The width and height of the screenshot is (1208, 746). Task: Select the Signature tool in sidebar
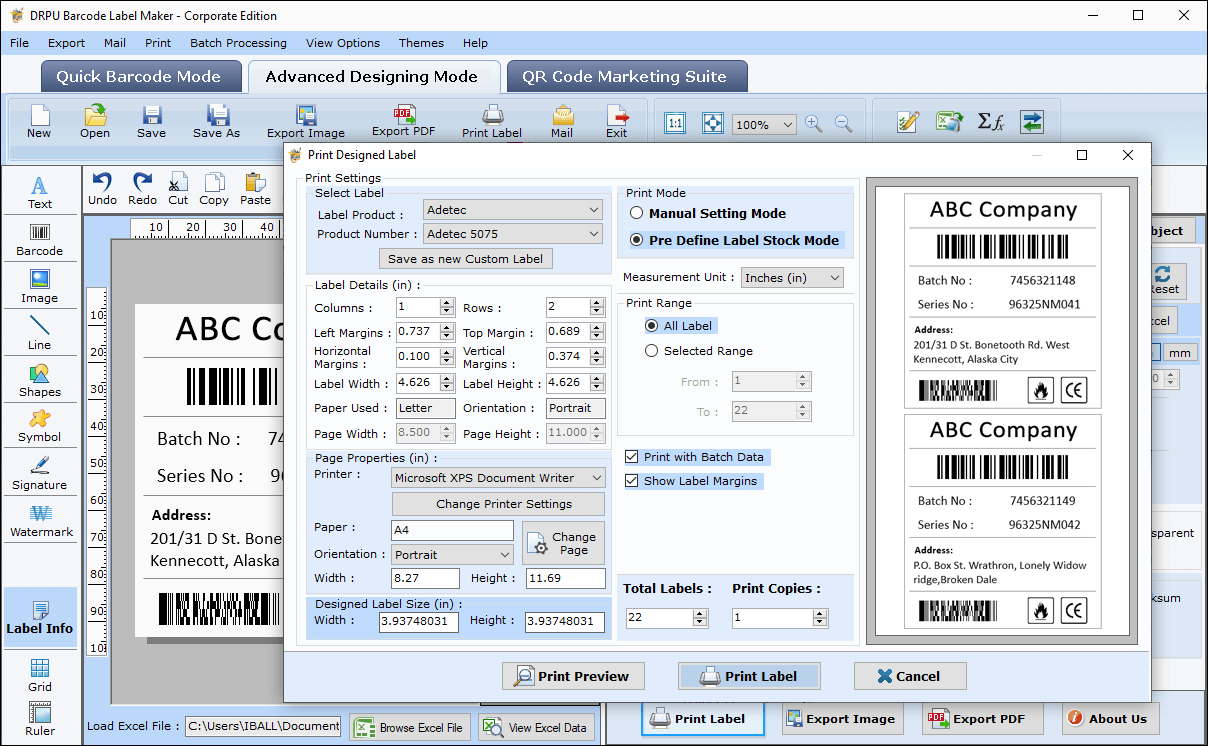(x=40, y=473)
